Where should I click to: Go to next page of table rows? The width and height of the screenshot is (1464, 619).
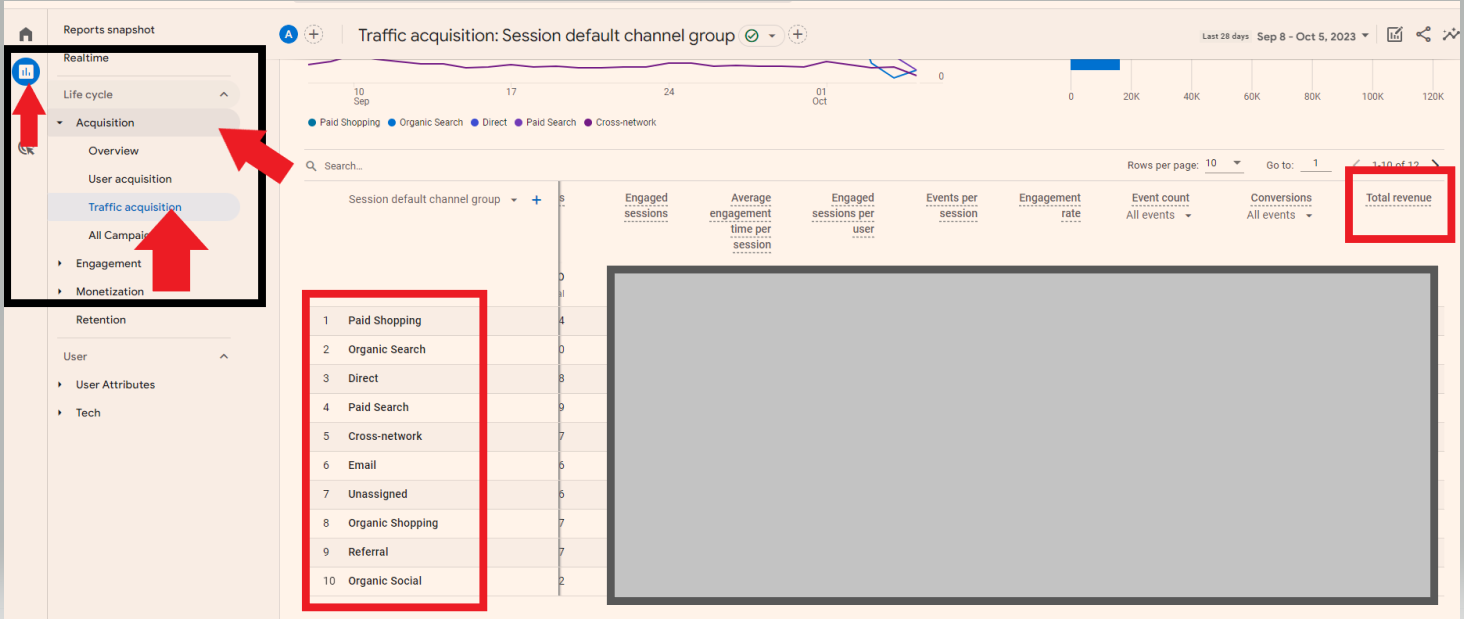coord(1436,165)
